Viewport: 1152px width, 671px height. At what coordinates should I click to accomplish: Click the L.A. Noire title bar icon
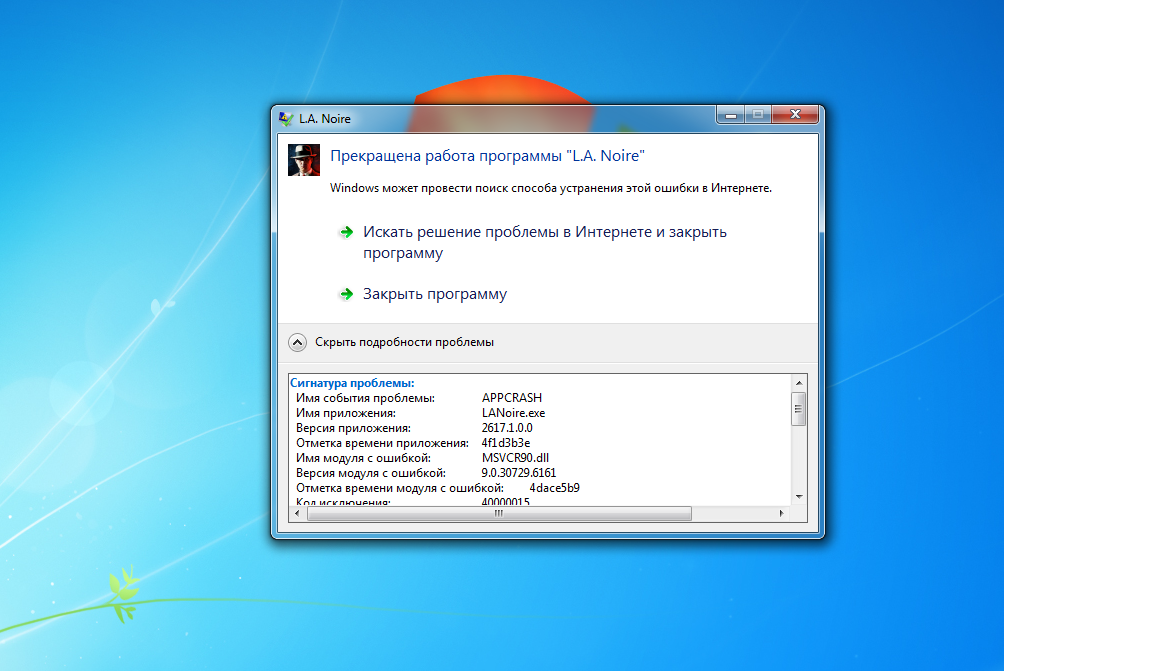coord(286,118)
